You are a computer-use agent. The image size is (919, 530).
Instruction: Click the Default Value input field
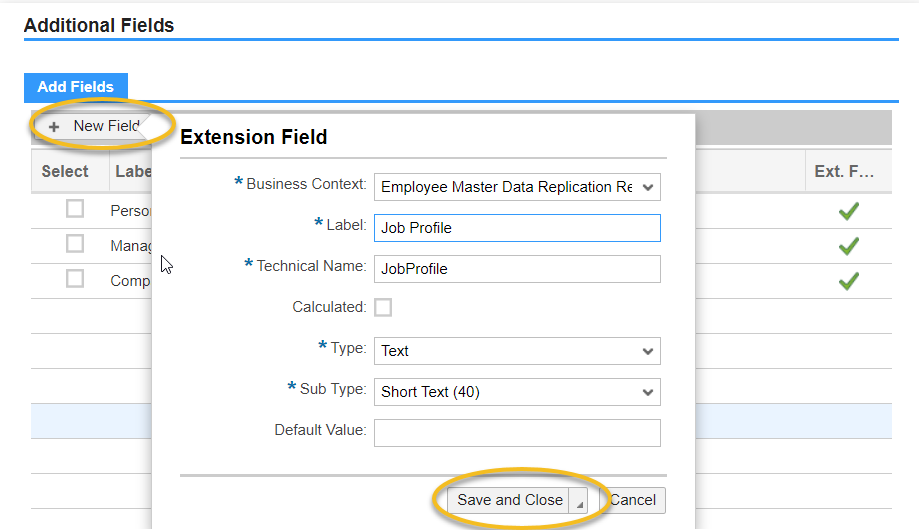pos(517,433)
